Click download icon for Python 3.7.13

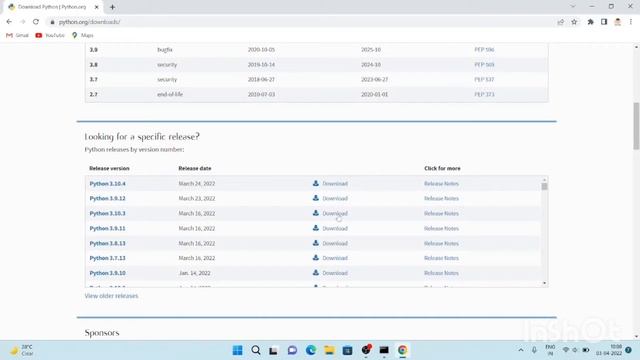pos(316,258)
